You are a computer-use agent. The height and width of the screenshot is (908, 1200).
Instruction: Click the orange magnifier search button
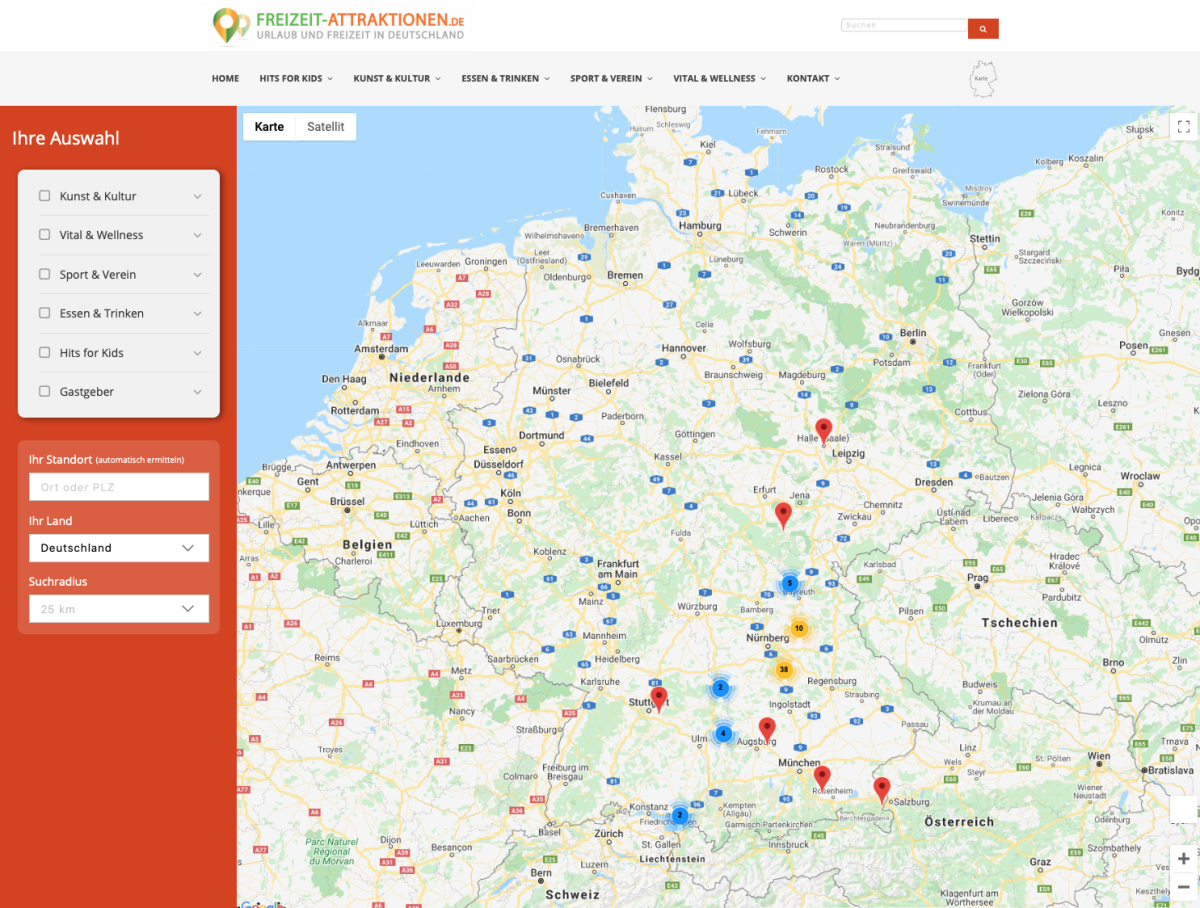[x=983, y=29]
